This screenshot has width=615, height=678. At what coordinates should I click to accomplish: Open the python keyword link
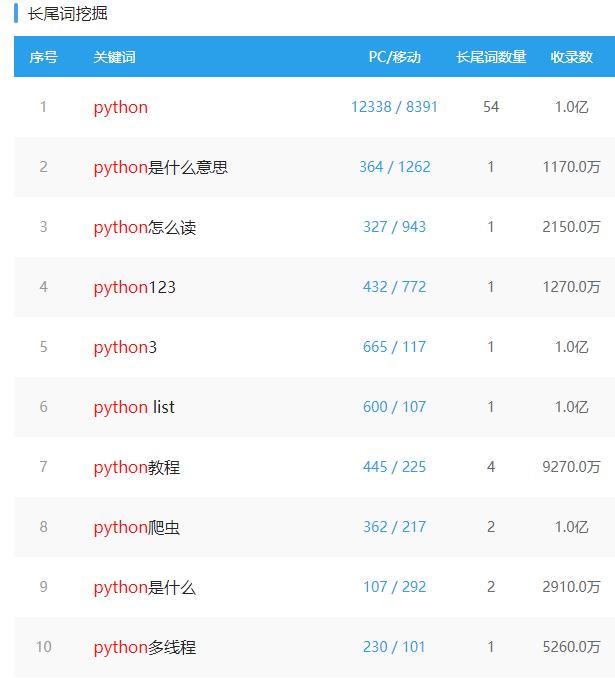(x=121, y=108)
